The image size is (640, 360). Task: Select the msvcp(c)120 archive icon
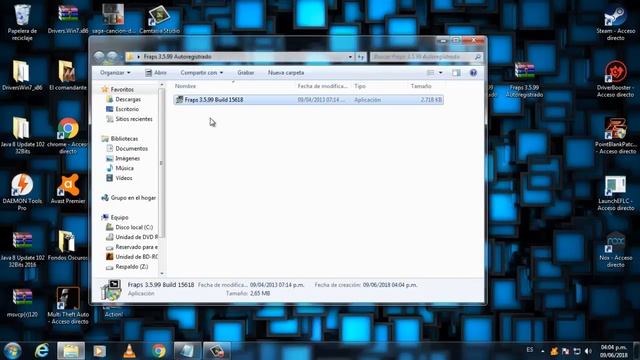pyautogui.click(x=22, y=303)
